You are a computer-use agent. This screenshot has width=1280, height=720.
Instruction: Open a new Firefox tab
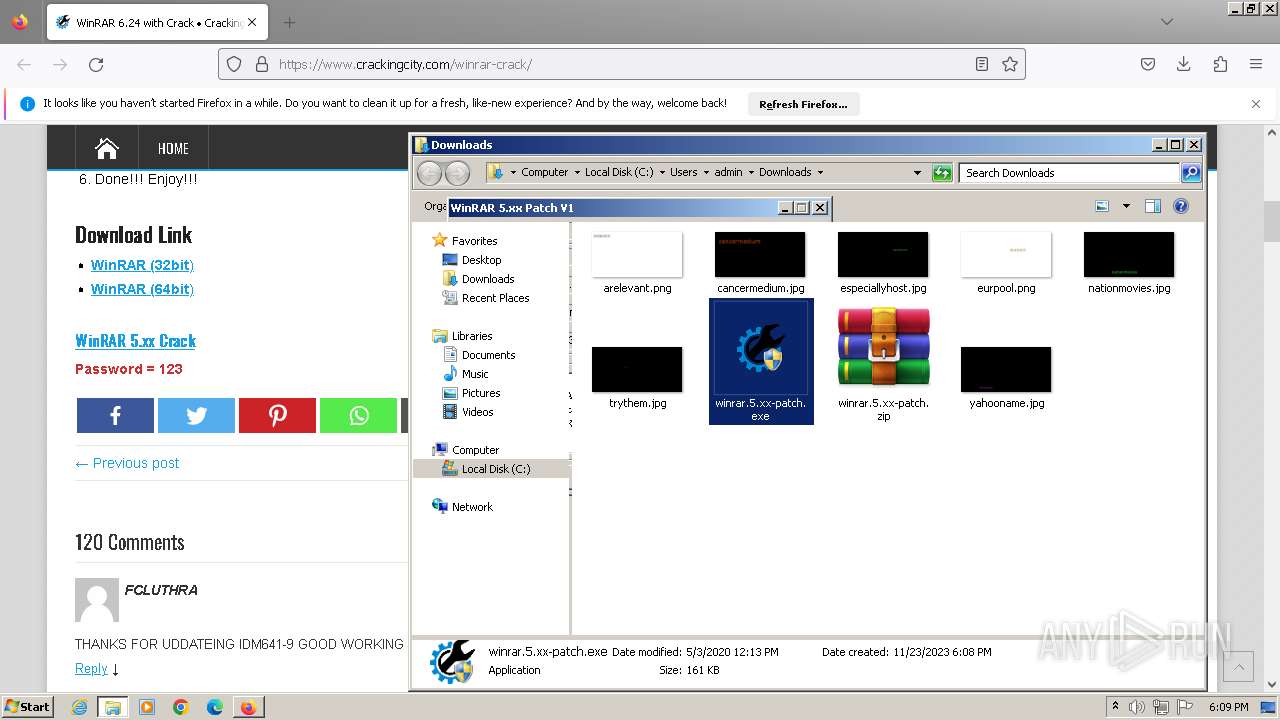(x=289, y=22)
